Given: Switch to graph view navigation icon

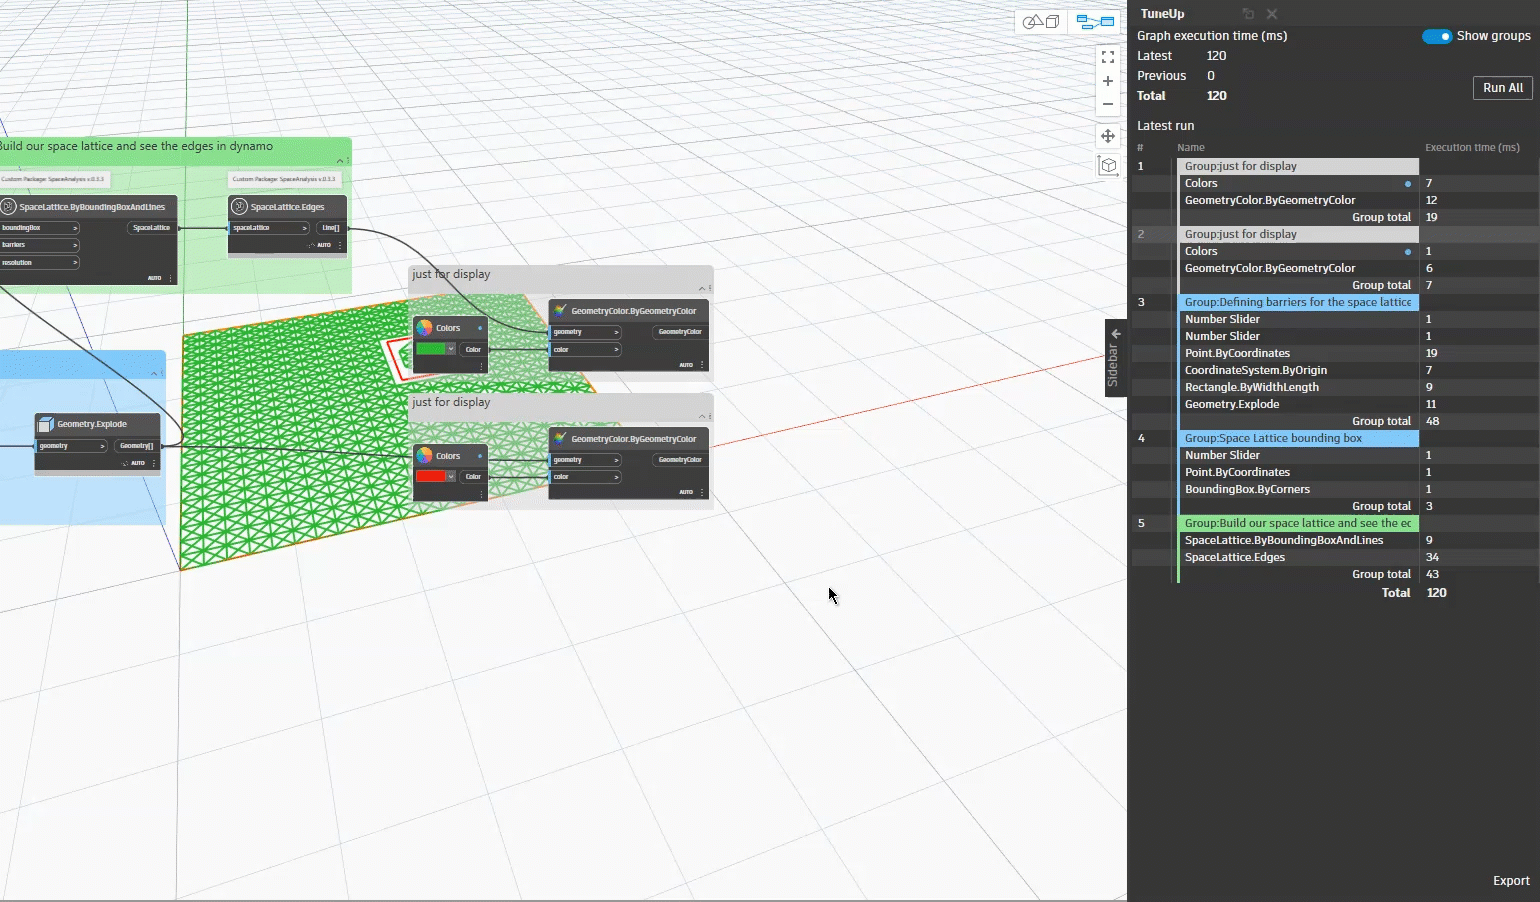Looking at the screenshot, I should [x=1095, y=22].
